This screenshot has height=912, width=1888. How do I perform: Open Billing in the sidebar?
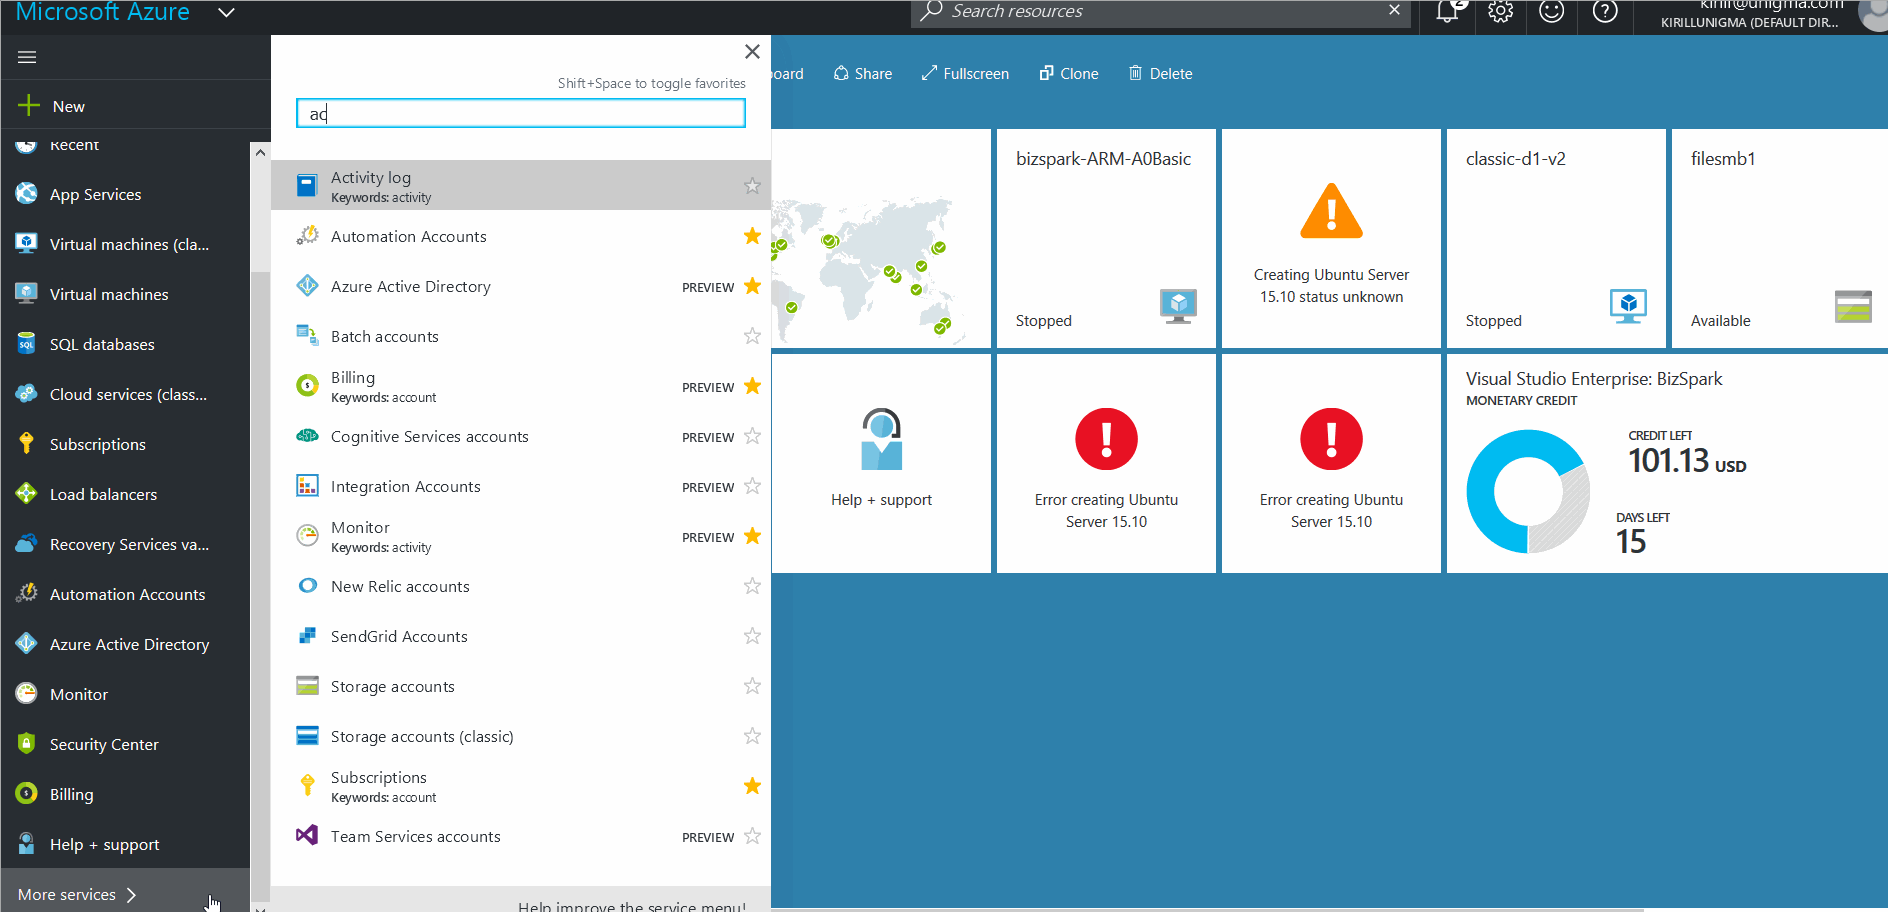point(125,794)
